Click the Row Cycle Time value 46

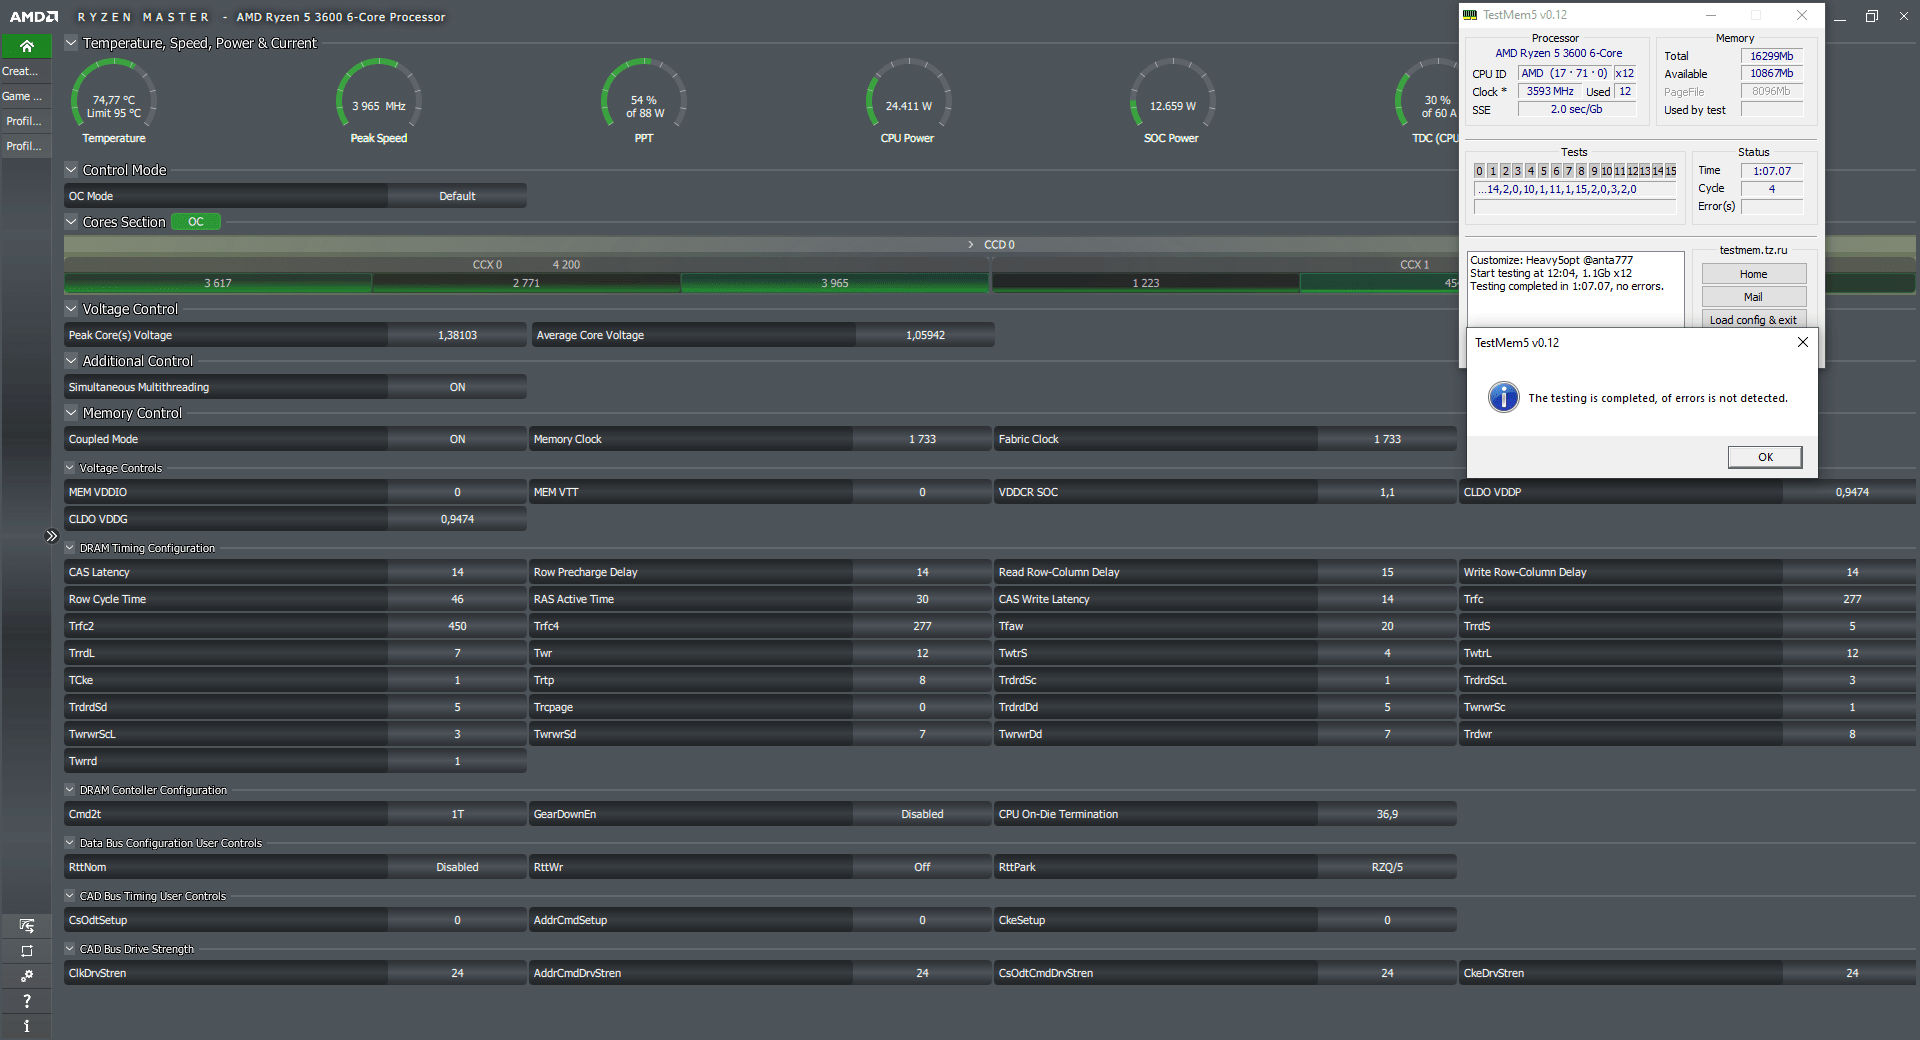pyautogui.click(x=457, y=599)
